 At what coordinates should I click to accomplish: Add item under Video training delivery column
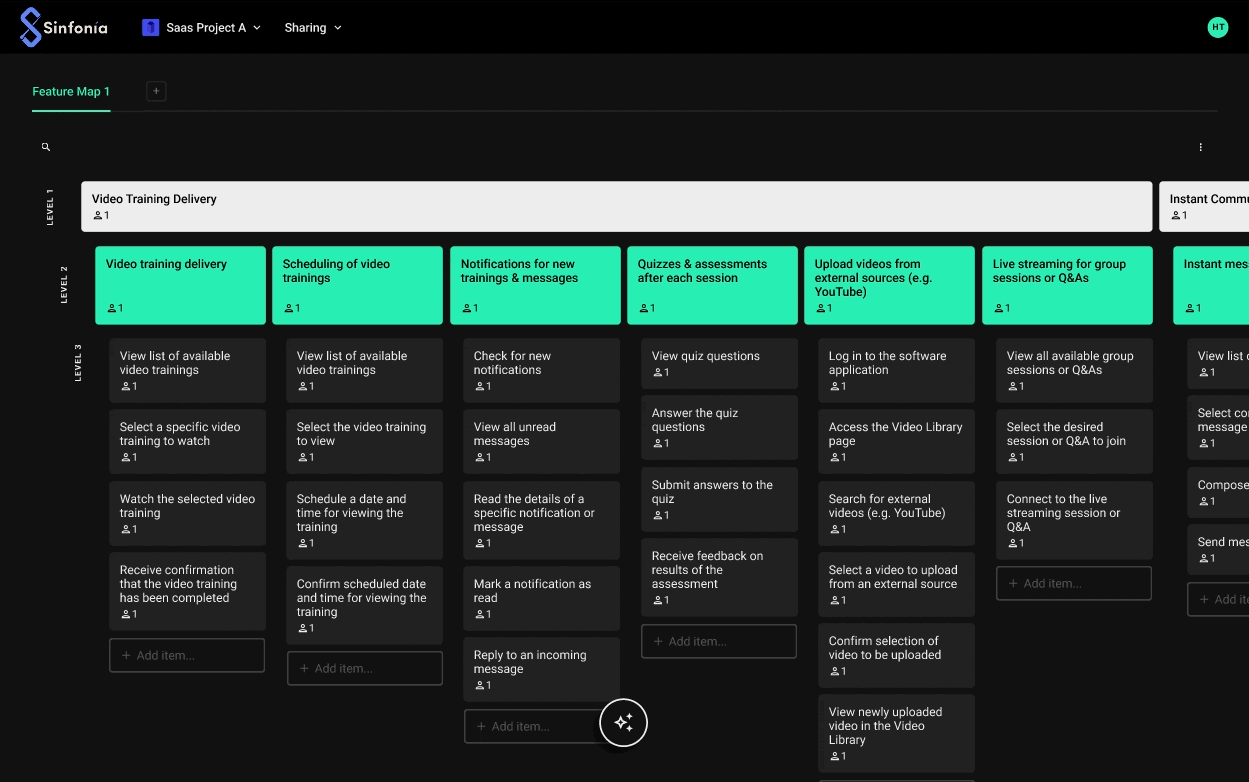click(187, 655)
